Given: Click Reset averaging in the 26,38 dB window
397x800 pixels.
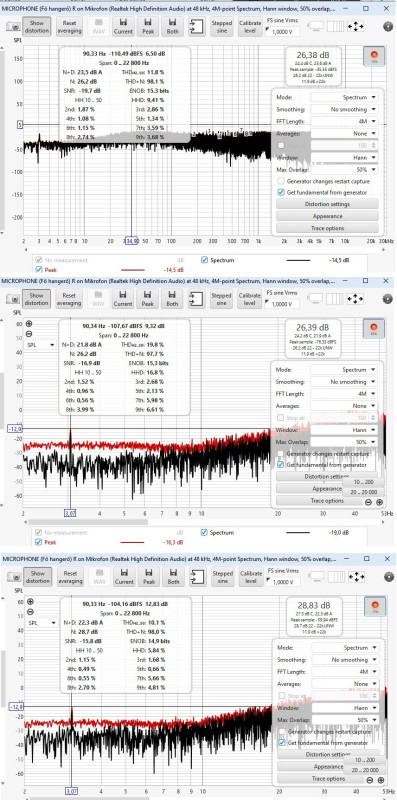Looking at the screenshot, I should point(69,27).
